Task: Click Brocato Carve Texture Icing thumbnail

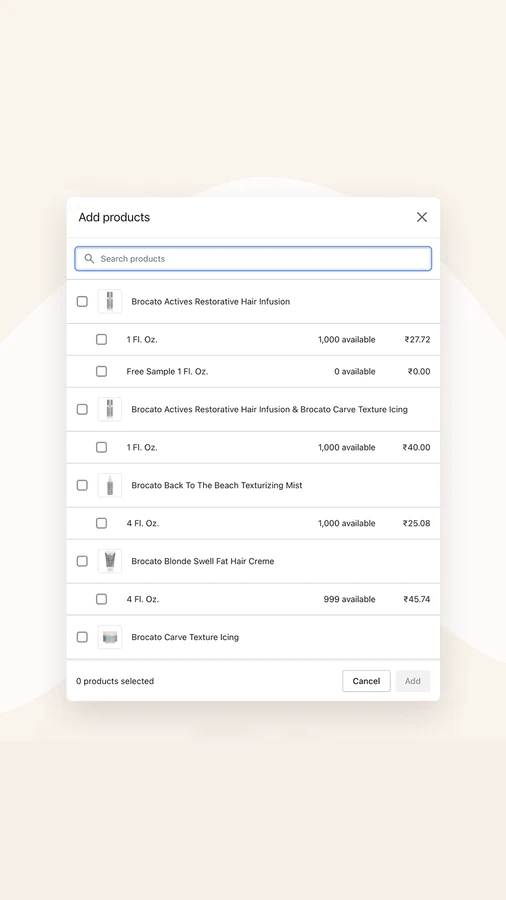Action: click(x=110, y=637)
